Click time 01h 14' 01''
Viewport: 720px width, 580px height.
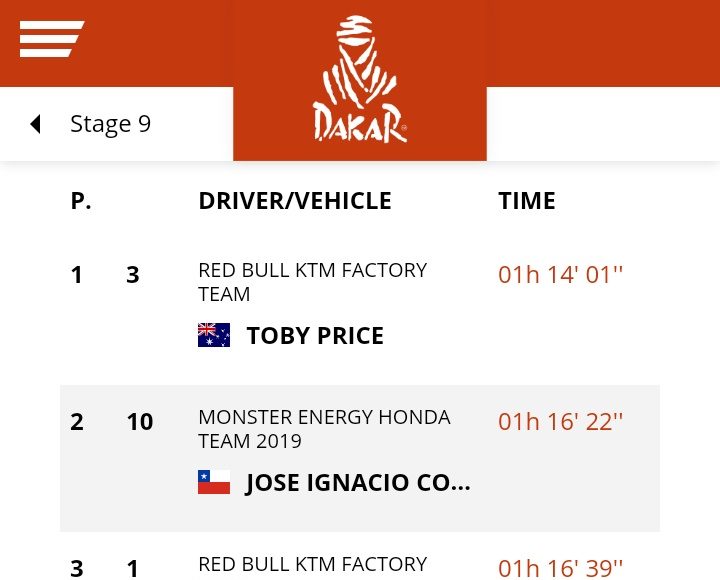coord(560,275)
